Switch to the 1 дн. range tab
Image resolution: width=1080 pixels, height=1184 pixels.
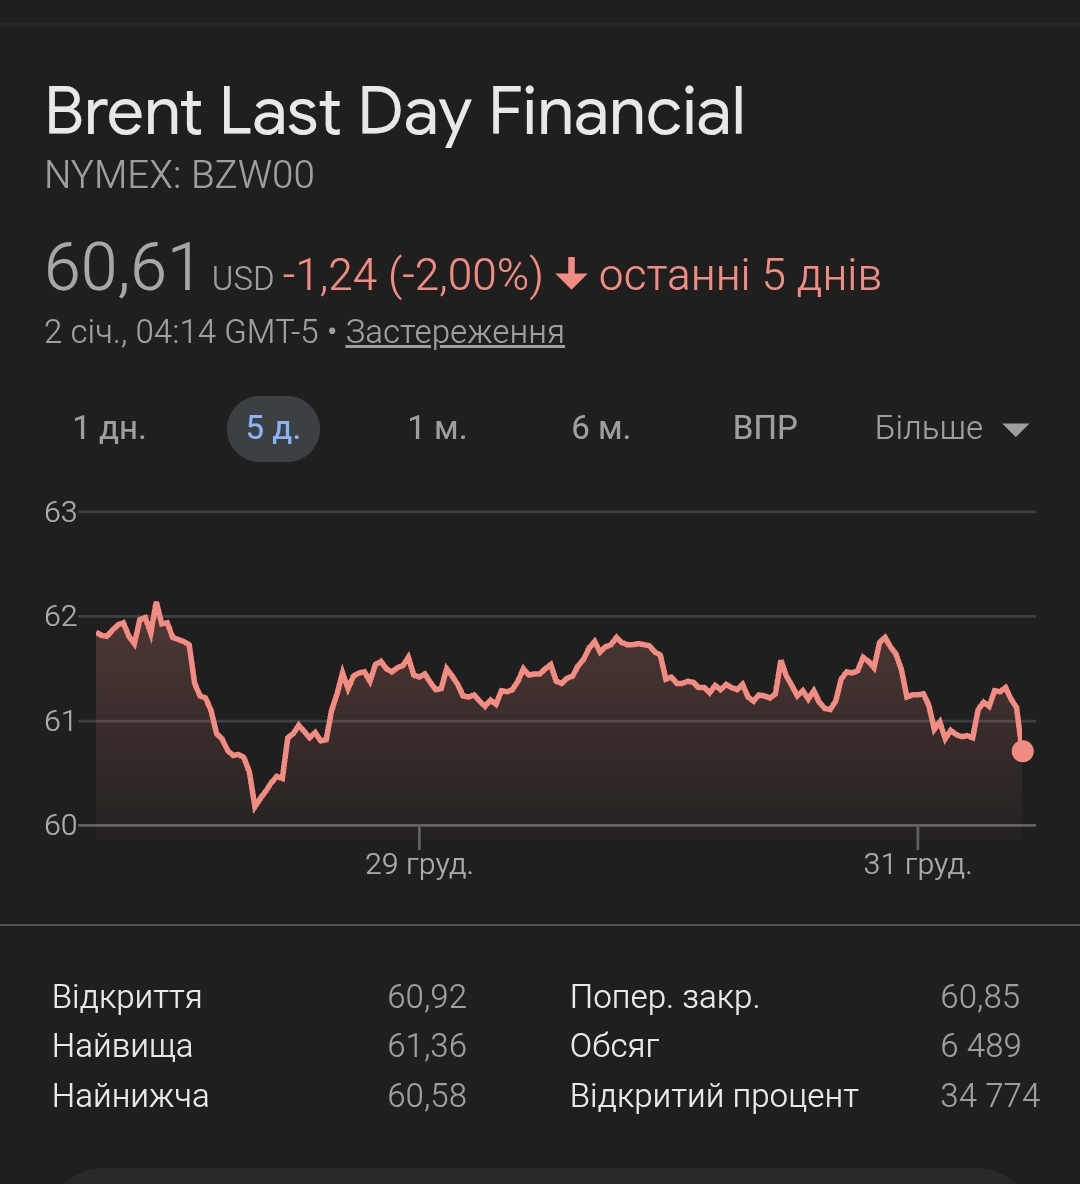click(110, 429)
